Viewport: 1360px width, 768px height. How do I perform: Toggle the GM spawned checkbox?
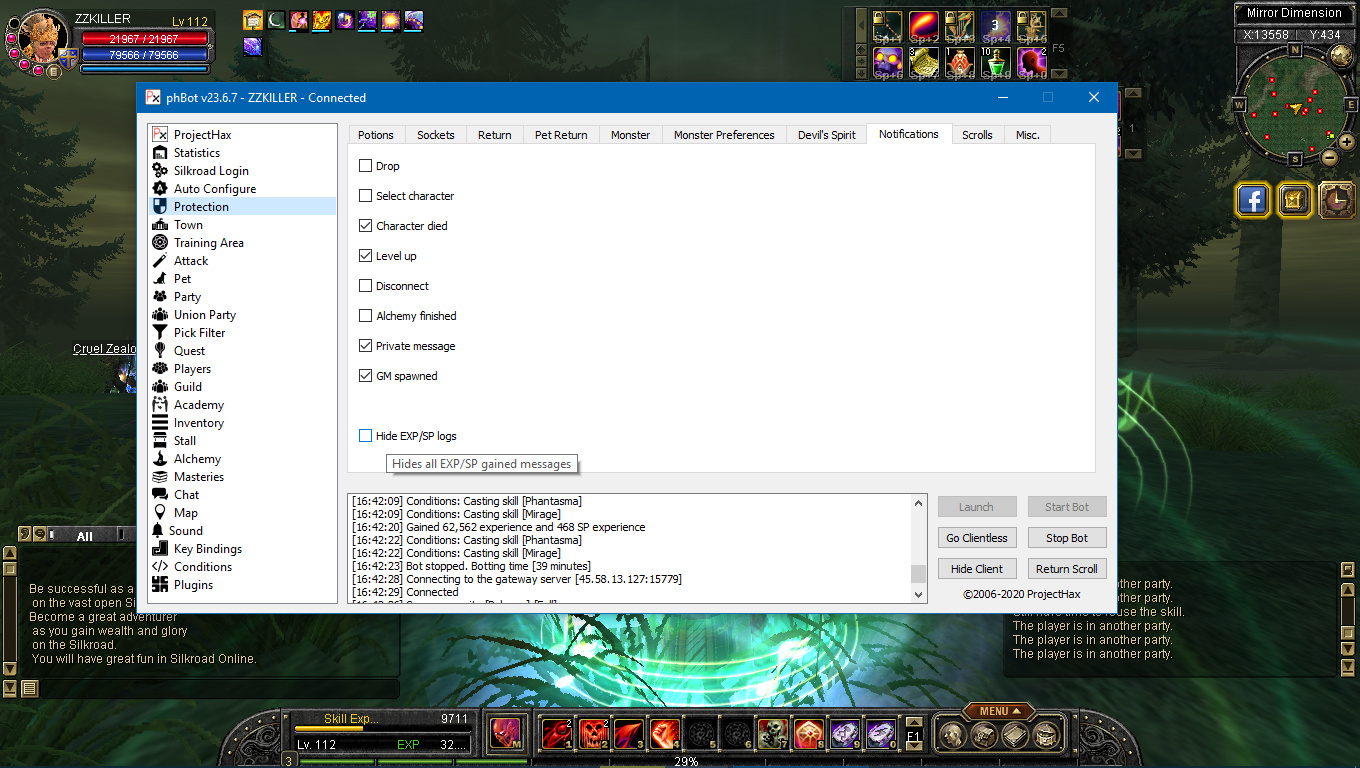[366, 376]
